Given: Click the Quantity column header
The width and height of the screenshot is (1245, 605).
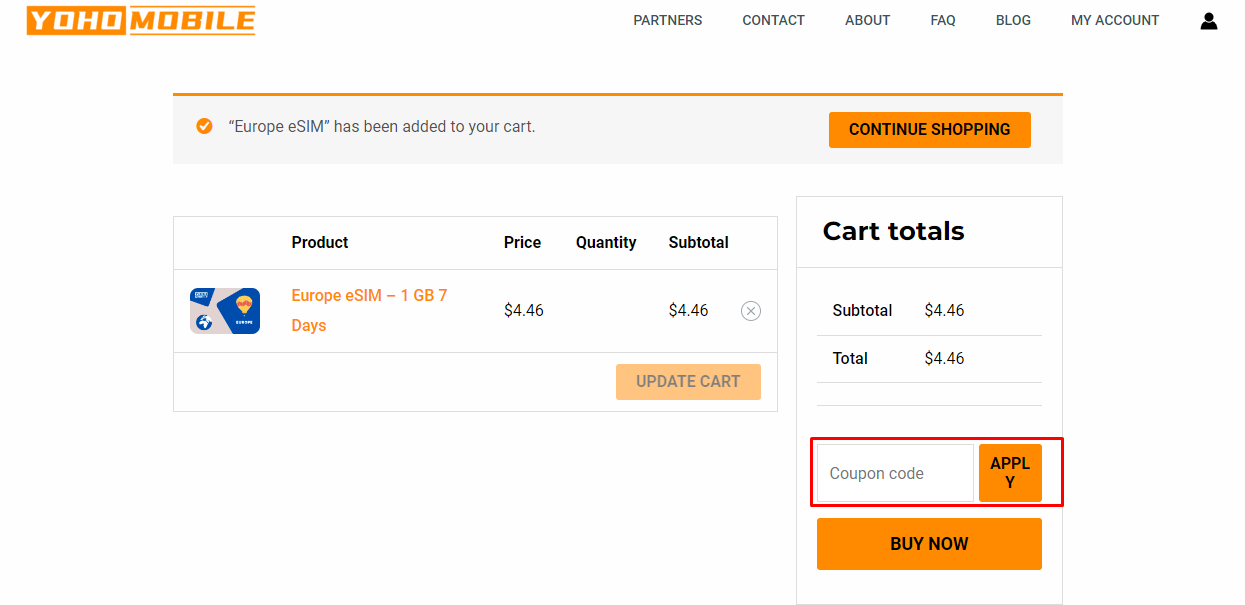Looking at the screenshot, I should coord(606,242).
